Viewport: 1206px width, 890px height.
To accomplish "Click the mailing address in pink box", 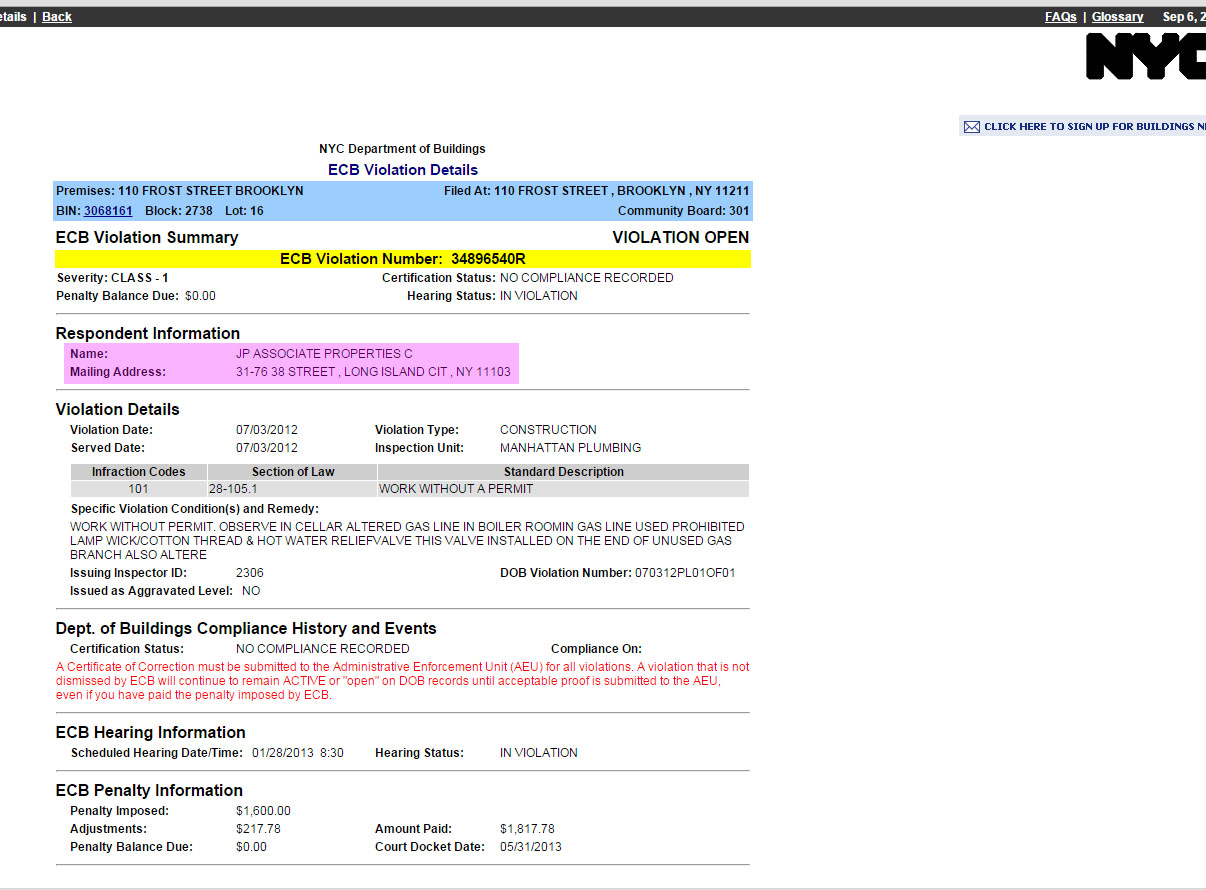I will [373, 372].
